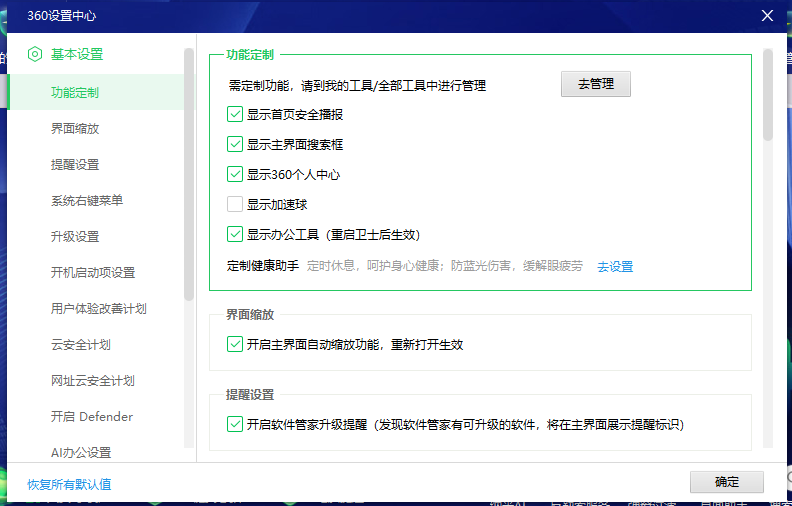
Task: Click the 360设置中心 title text
Action: click(x=62, y=16)
